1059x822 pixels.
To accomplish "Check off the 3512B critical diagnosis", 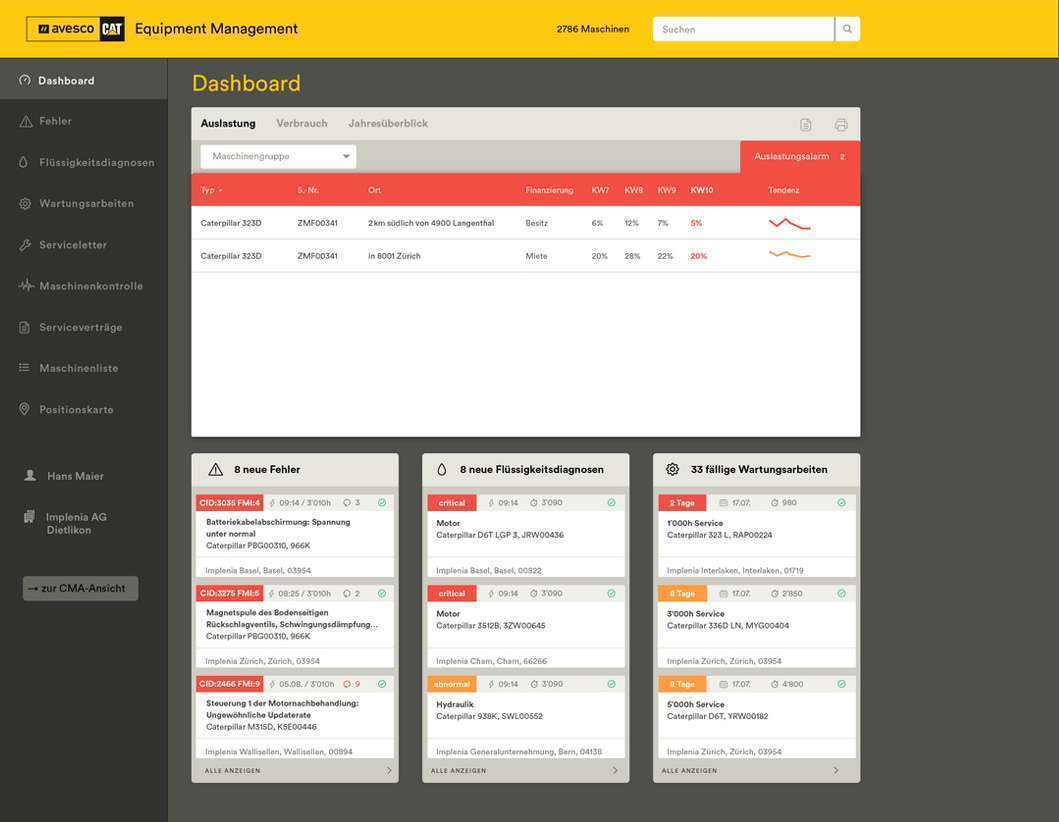I will [x=611, y=593].
